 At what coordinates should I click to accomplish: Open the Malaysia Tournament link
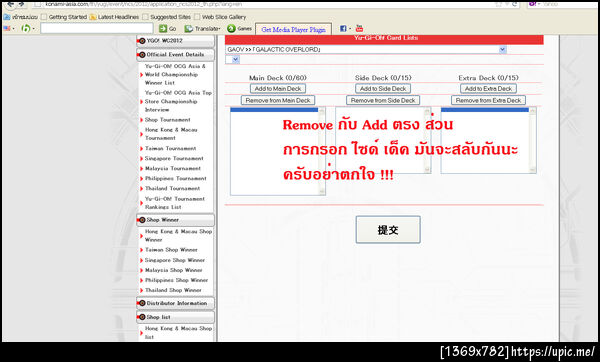pyautogui.click(x=173, y=168)
